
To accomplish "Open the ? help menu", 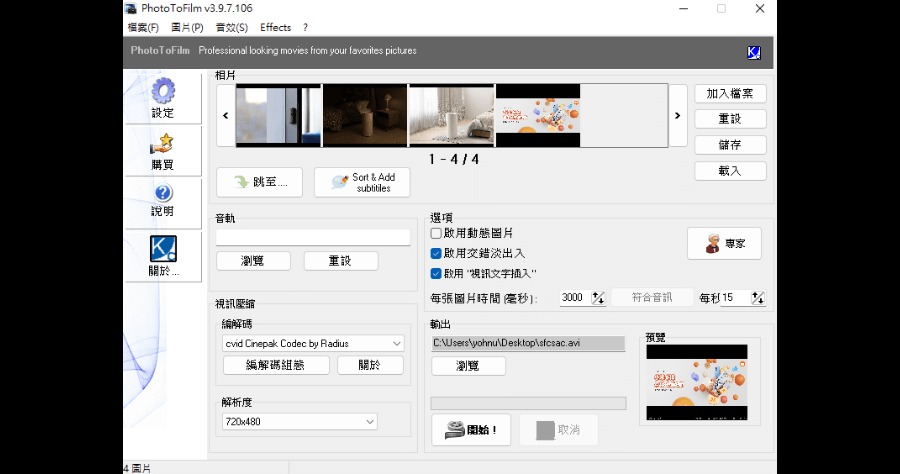I will [305, 28].
